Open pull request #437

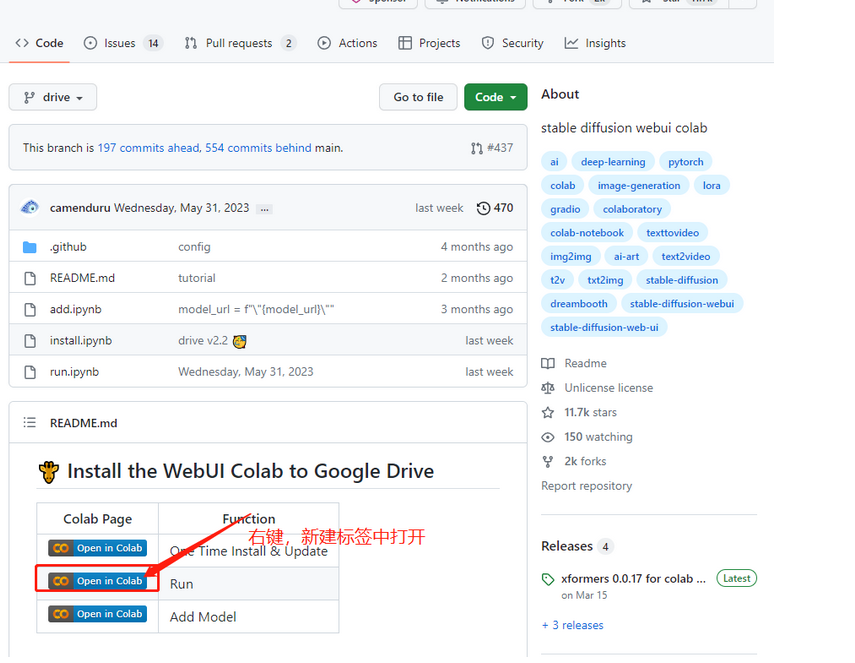pos(492,148)
